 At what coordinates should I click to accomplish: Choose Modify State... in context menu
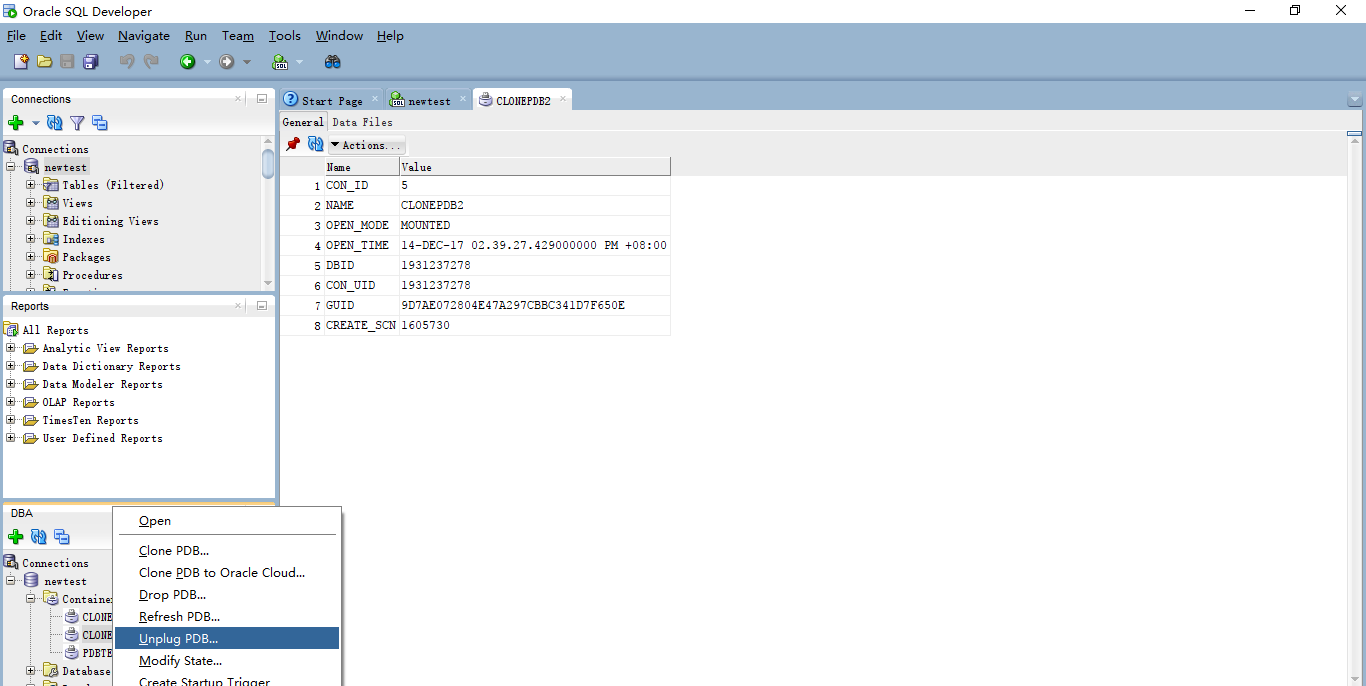tap(227, 661)
